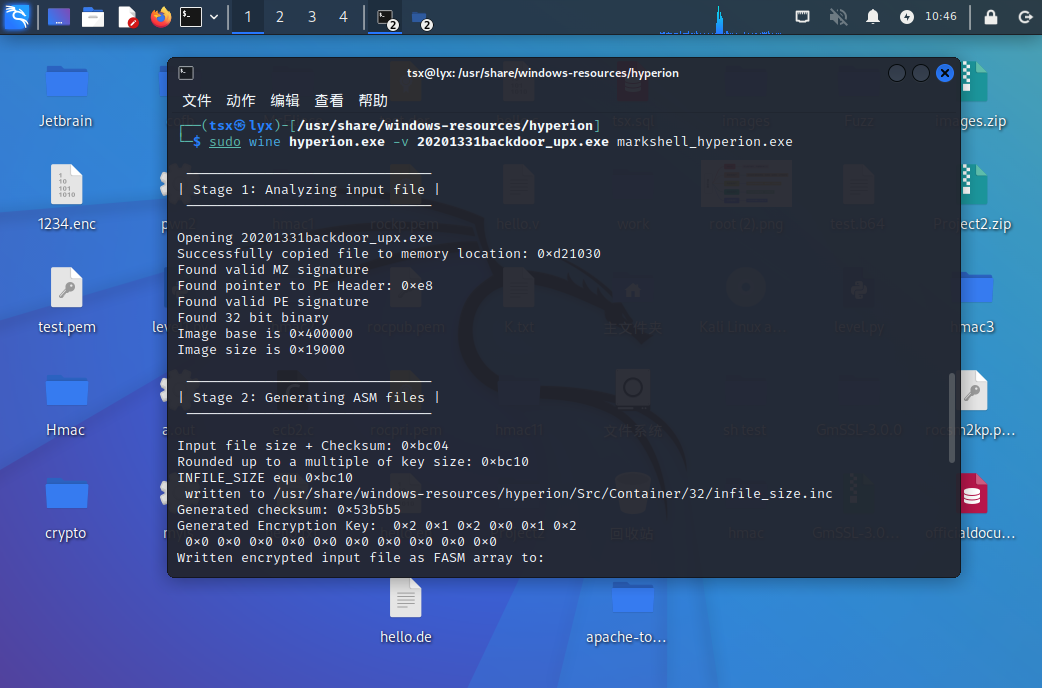Image resolution: width=1042 pixels, height=688 pixels.
Task: Click the terminal vertical scrollbar
Action: [x=952, y=418]
